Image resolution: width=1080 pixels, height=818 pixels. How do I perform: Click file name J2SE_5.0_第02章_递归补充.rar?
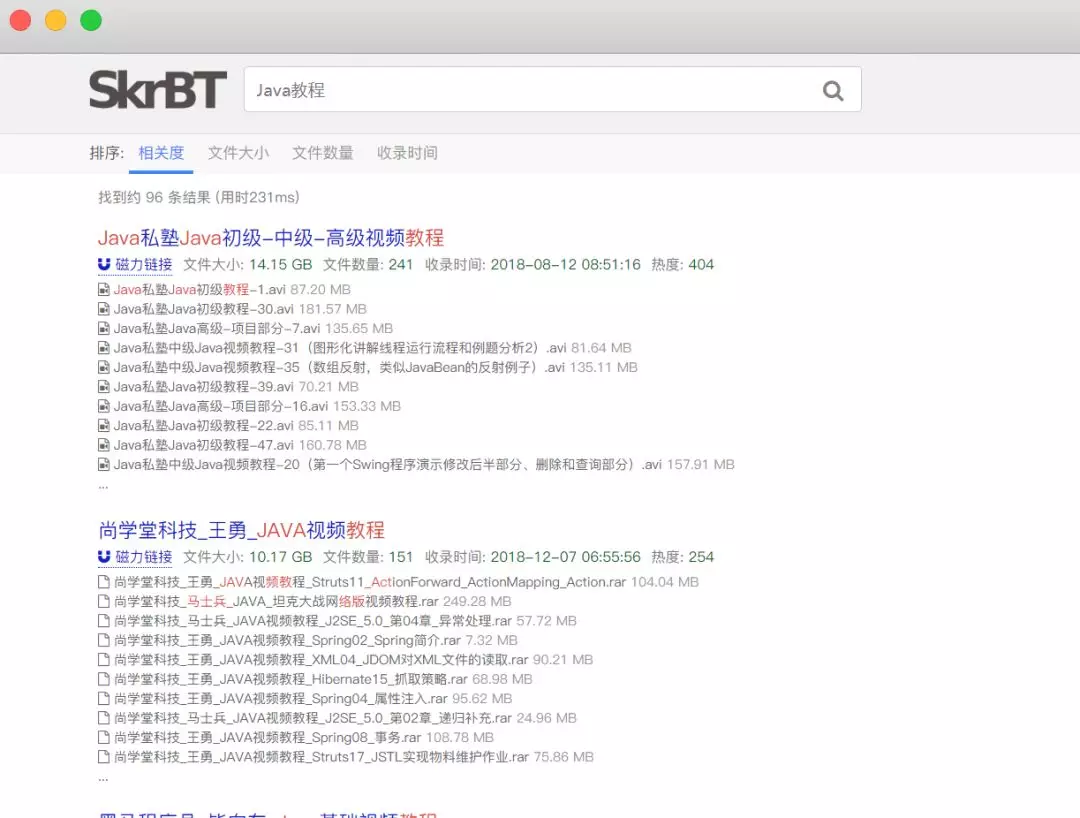click(313, 718)
